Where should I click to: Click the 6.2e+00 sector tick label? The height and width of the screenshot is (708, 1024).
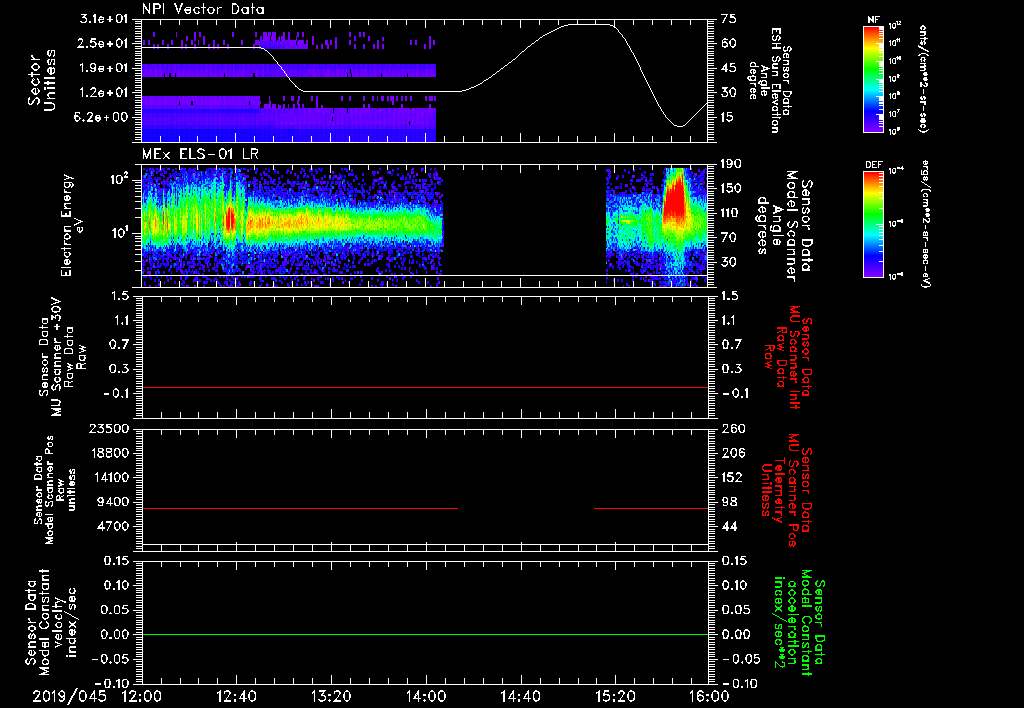[x=103, y=117]
